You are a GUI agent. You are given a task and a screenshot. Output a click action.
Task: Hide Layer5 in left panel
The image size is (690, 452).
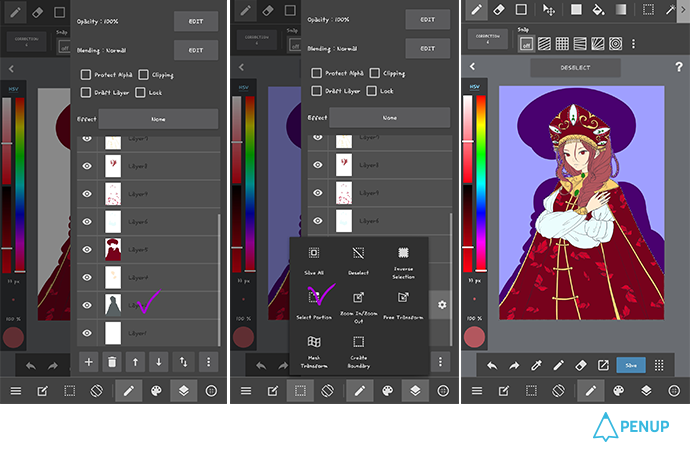click(87, 249)
